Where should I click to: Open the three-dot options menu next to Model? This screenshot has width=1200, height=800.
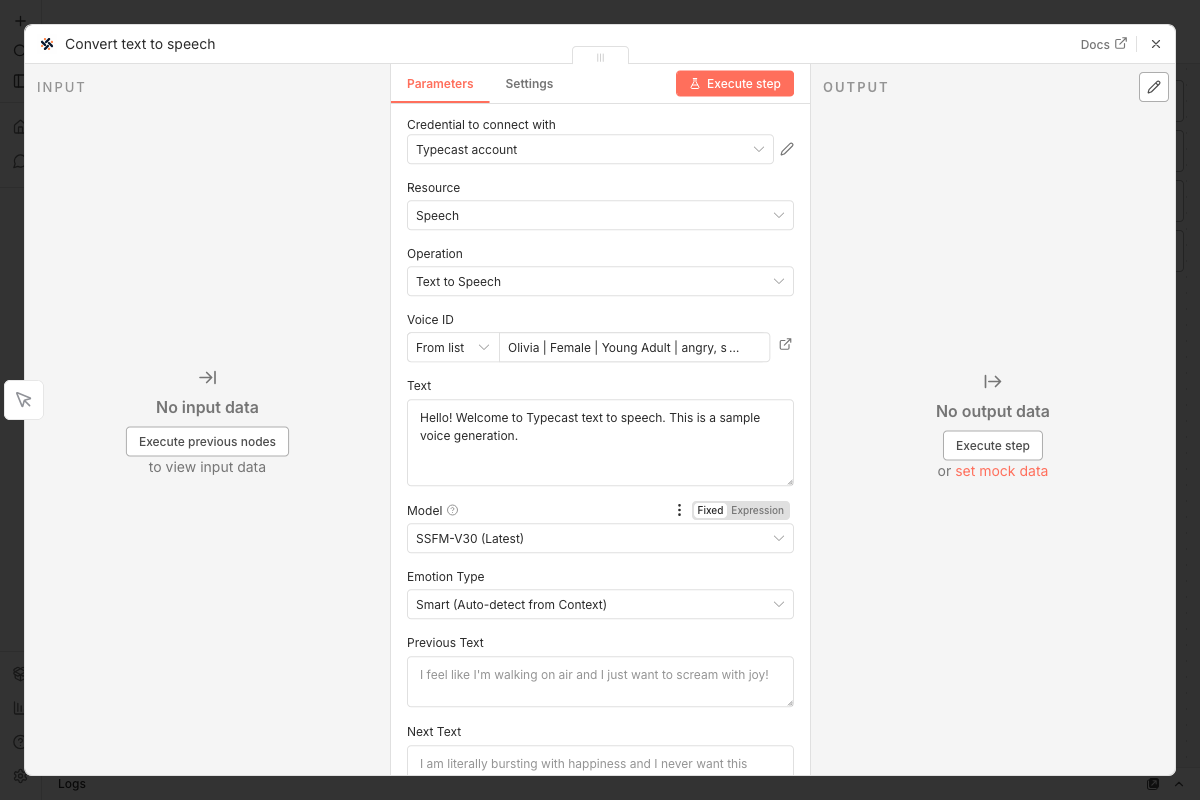679,509
